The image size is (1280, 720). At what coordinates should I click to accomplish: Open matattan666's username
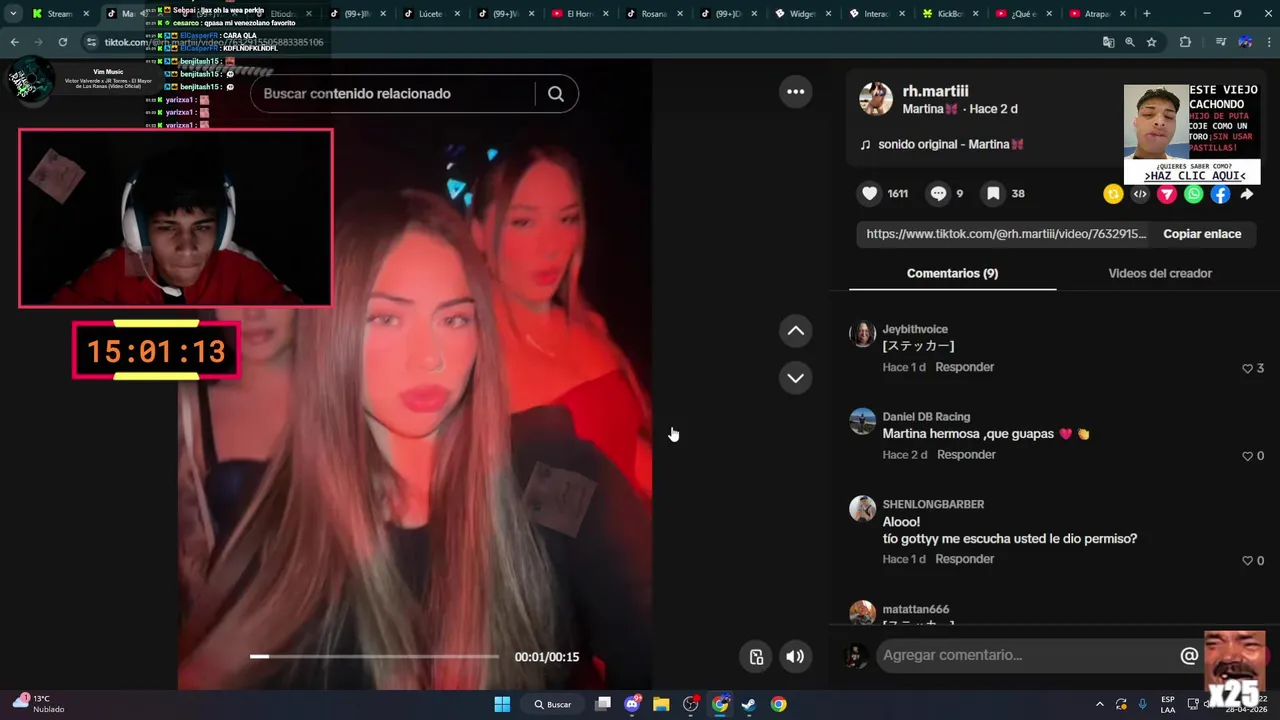(915, 610)
